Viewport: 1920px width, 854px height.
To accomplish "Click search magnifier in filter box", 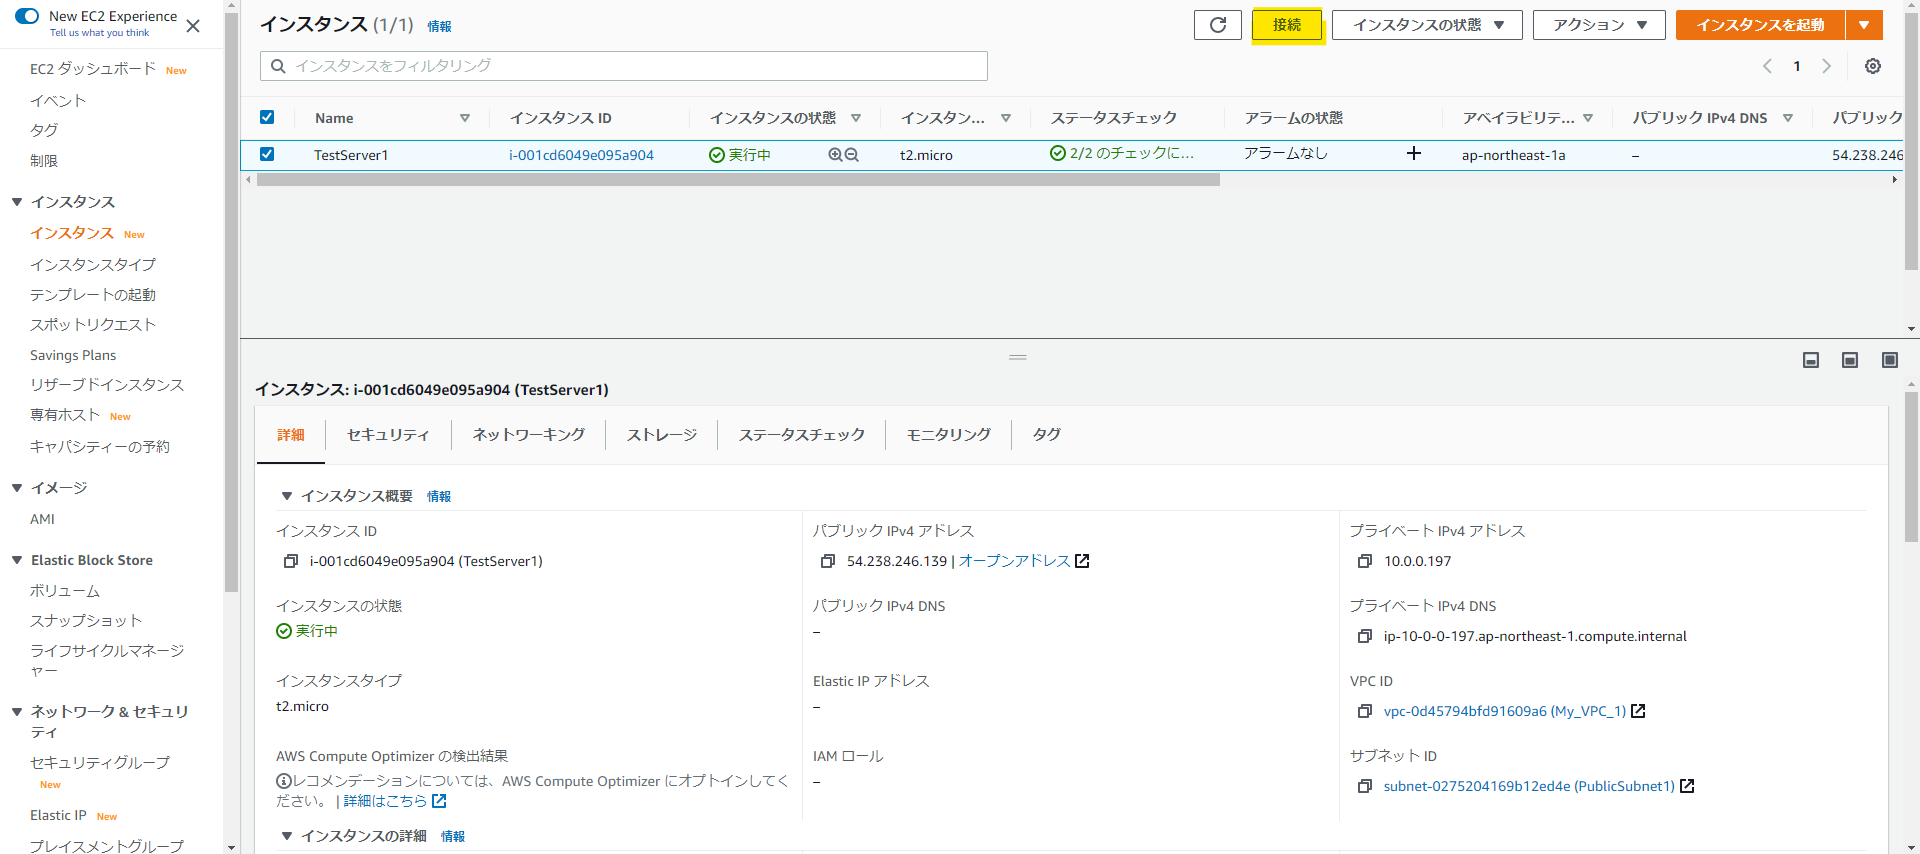I will [278, 66].
